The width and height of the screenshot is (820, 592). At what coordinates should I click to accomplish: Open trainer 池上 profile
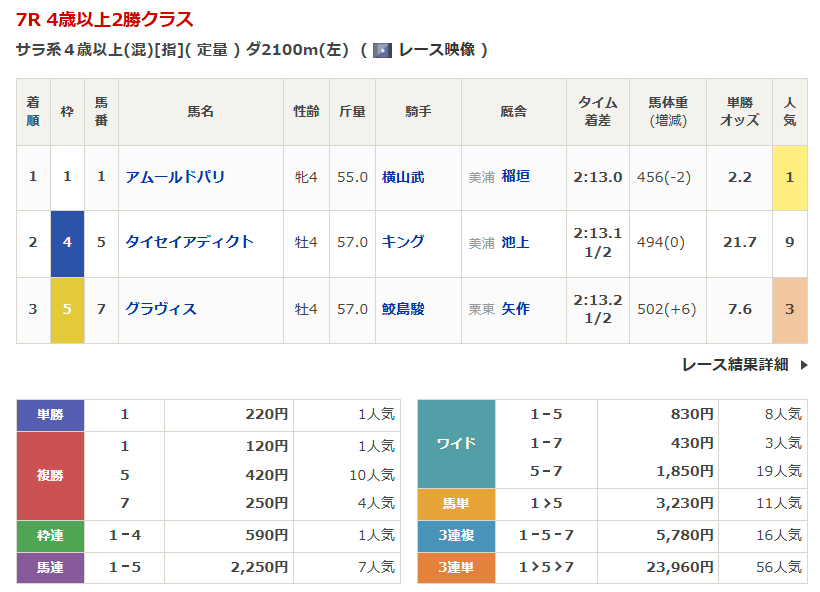[x=516, y=242]
